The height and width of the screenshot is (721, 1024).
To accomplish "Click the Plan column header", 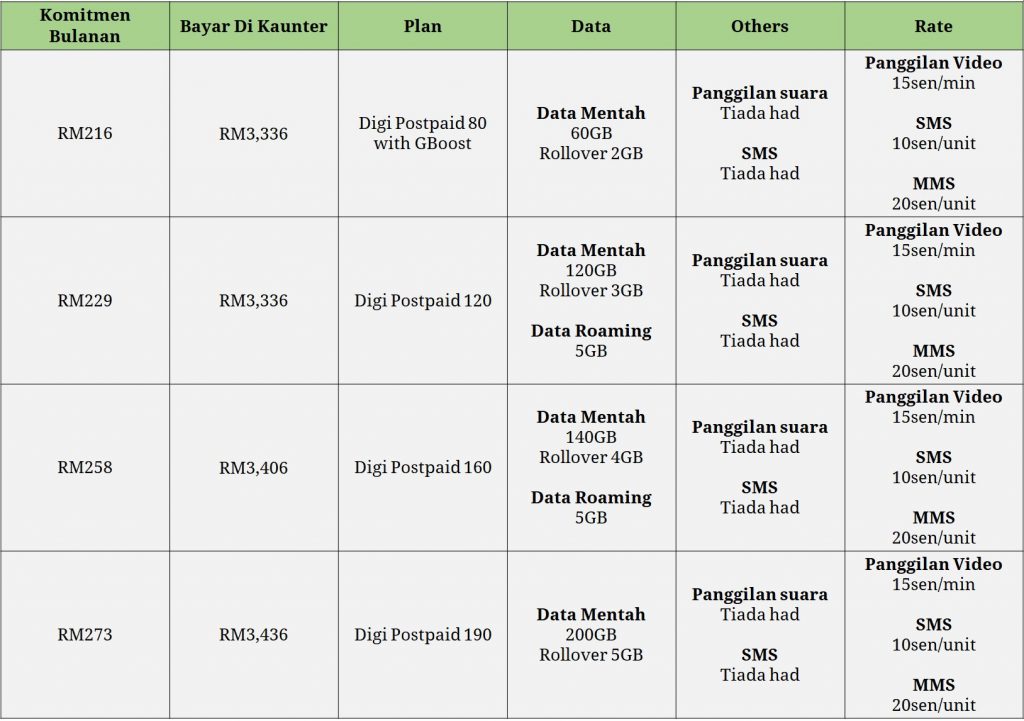I will [x=423, y=25].
